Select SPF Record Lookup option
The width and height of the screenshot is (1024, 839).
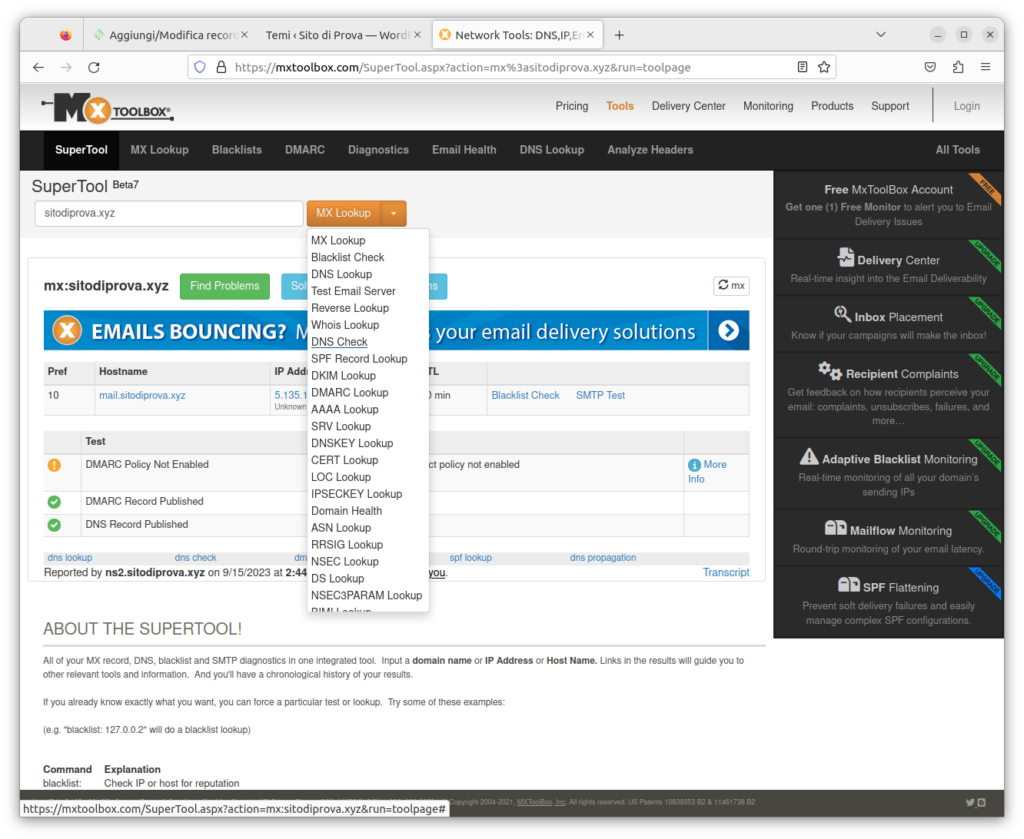pos(359,359)
